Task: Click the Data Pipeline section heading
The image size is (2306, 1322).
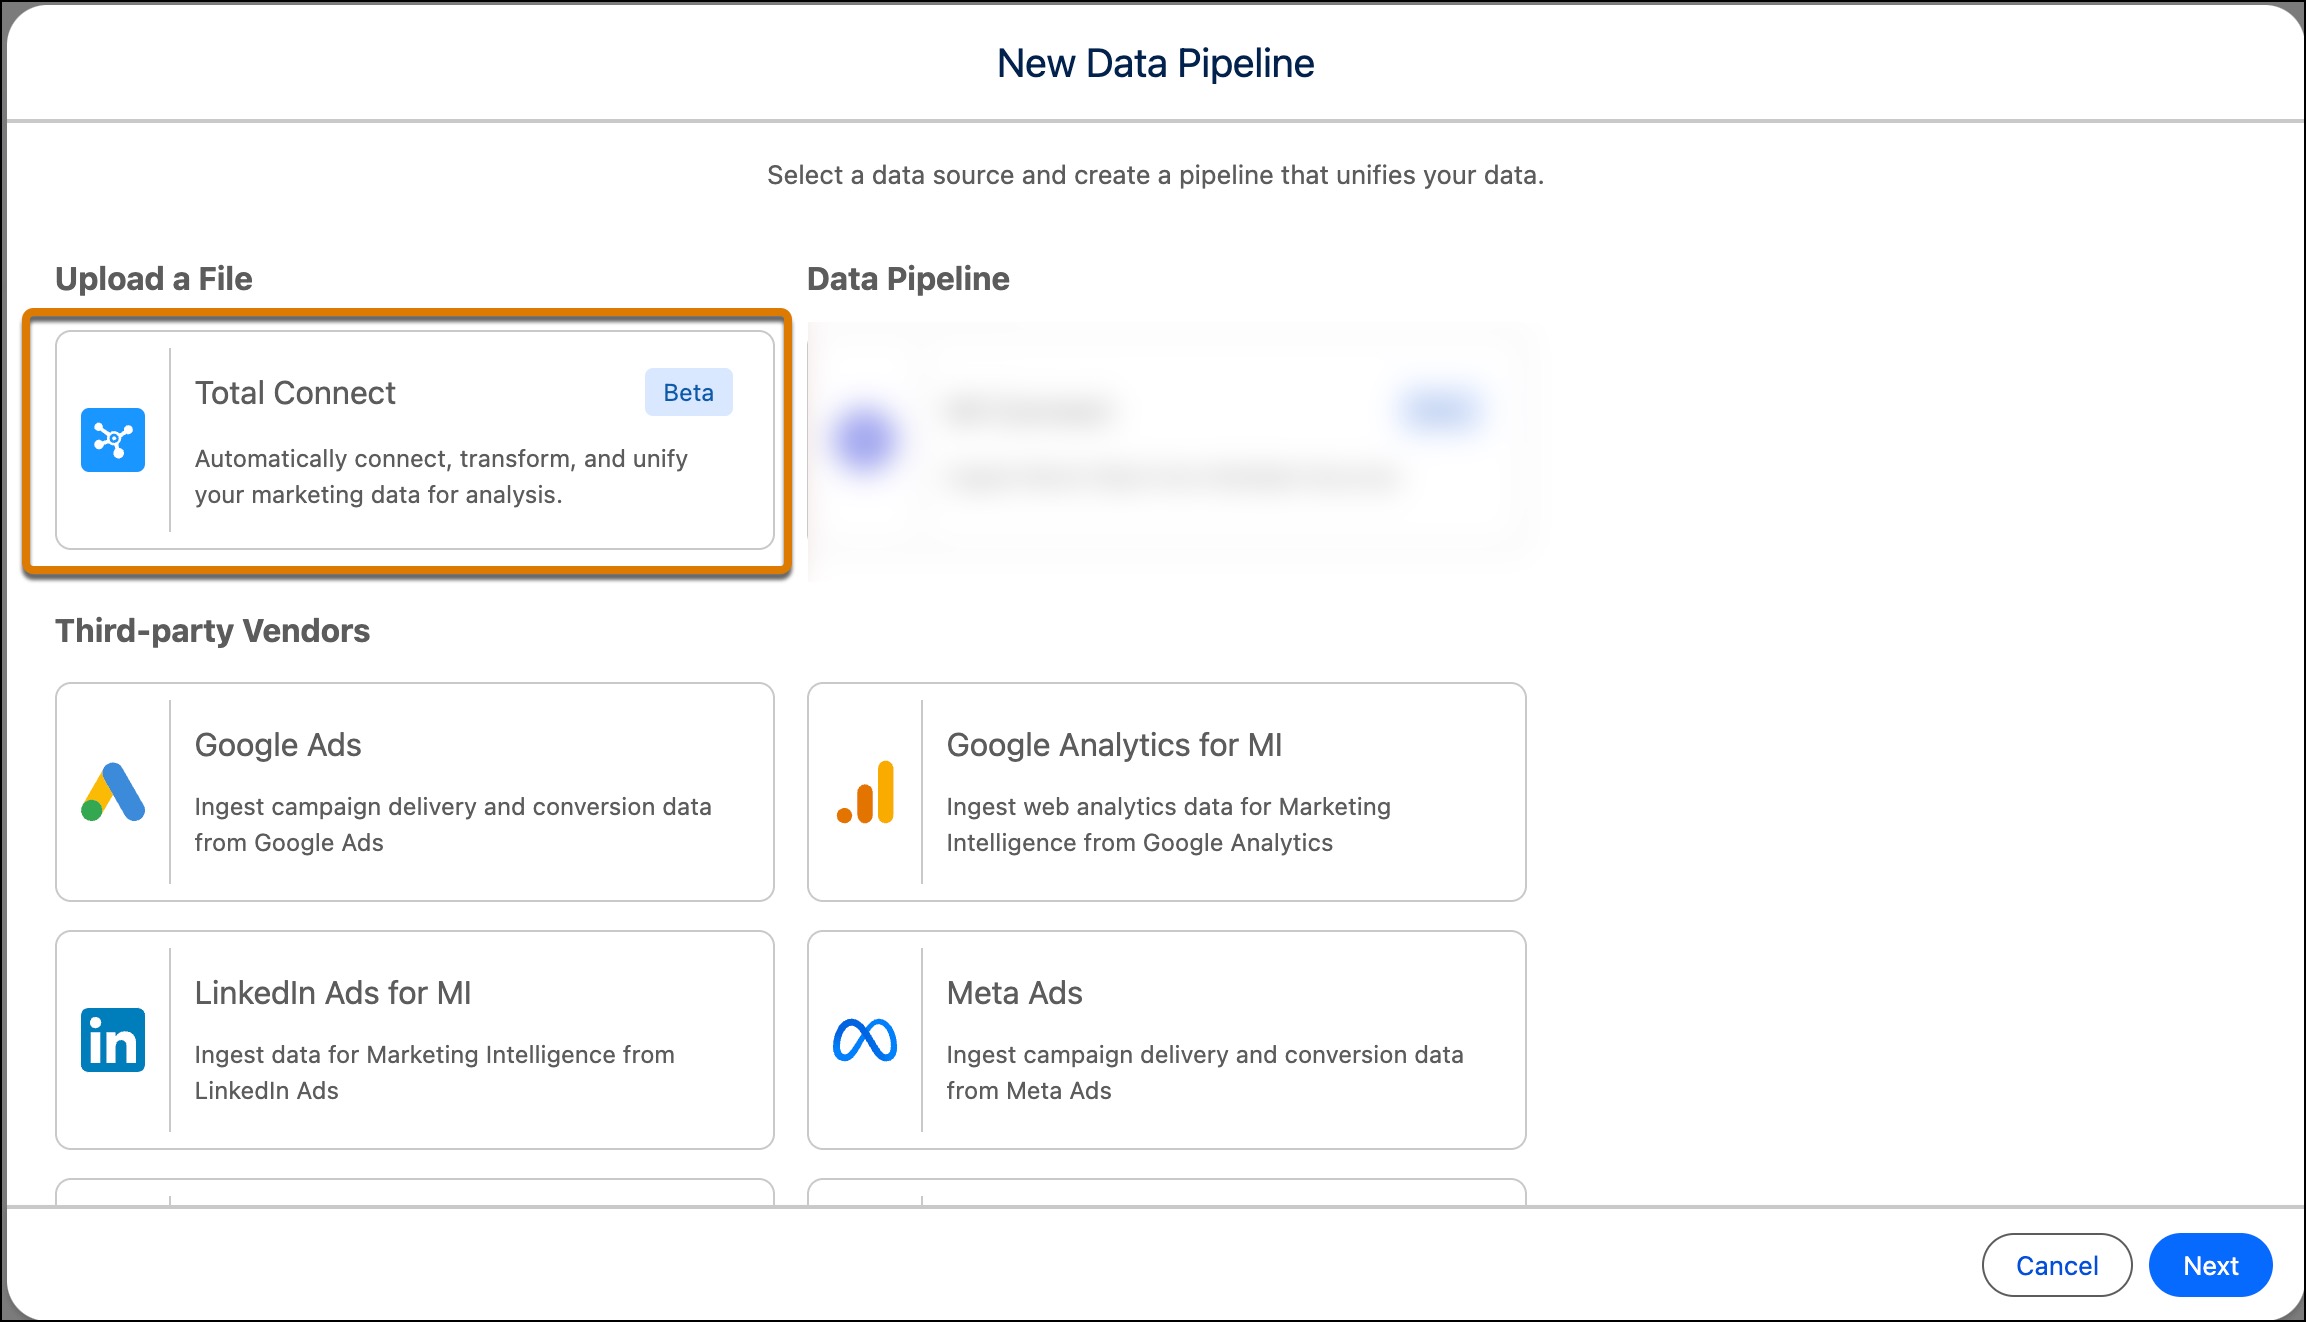Action: [x=907, y=278]
